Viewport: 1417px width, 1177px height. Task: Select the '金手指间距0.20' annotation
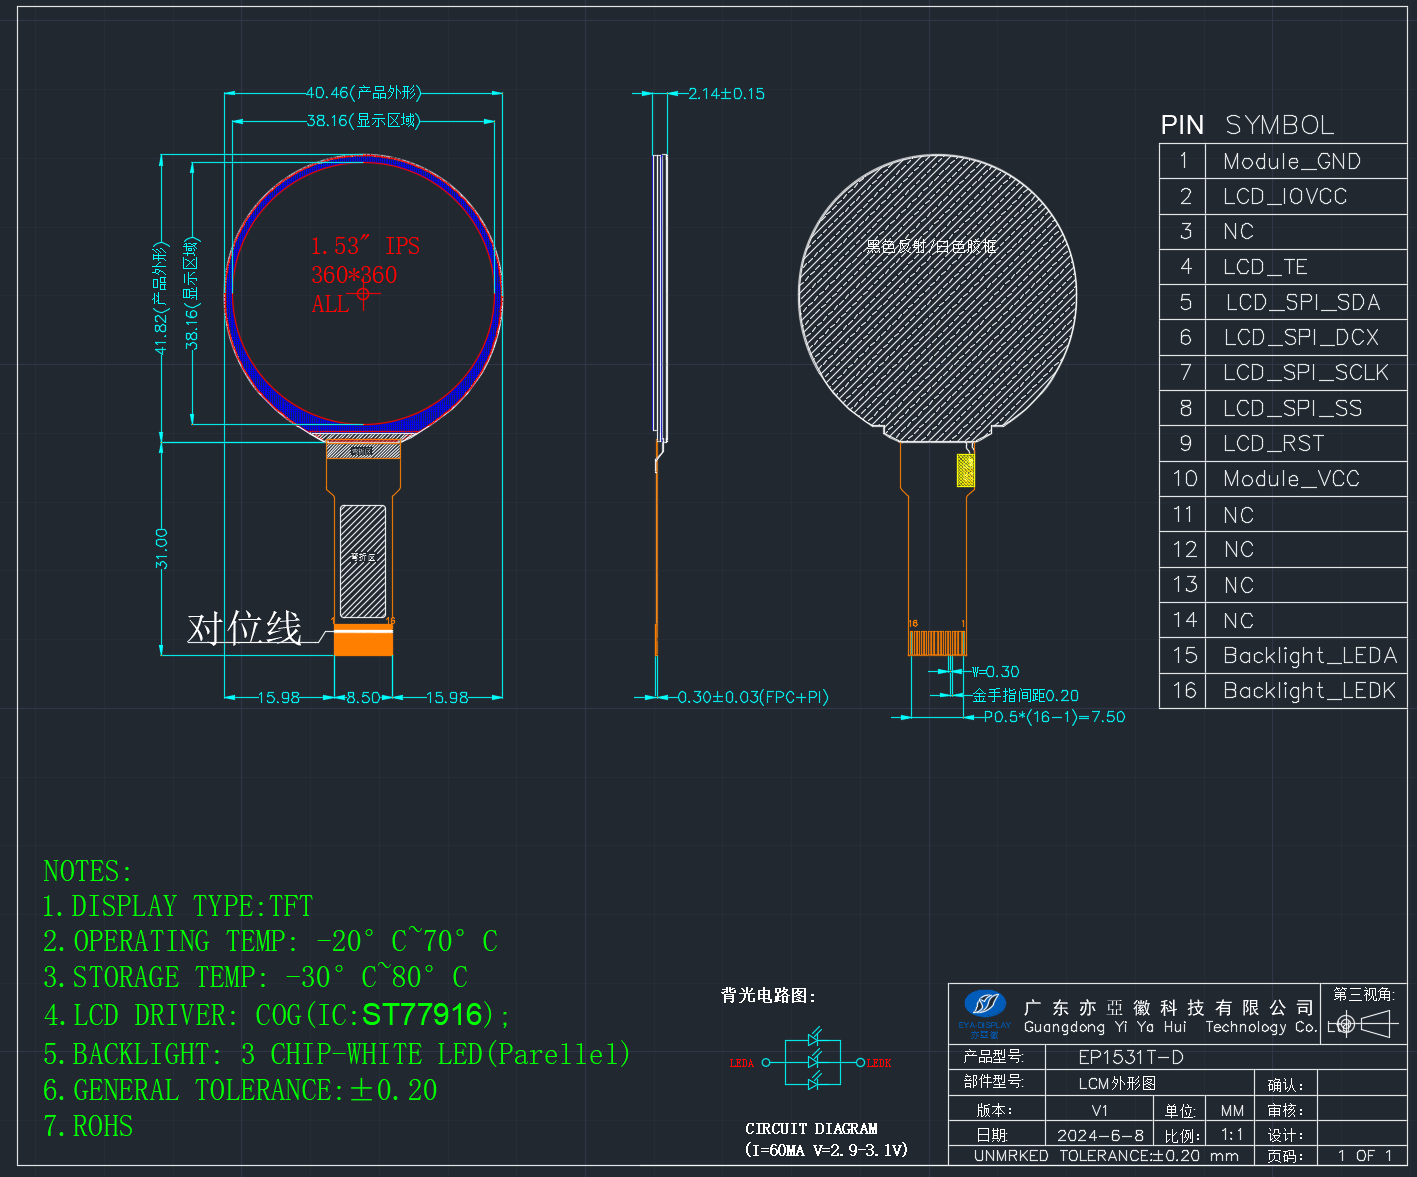point(1026,696)
